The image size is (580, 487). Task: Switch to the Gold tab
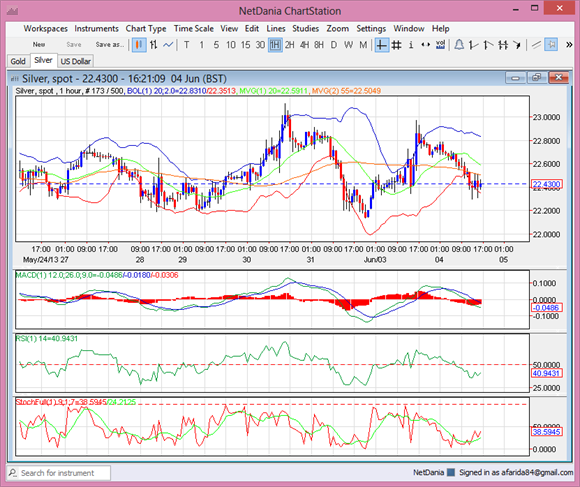pyautogui.click(x=18, y=61)
